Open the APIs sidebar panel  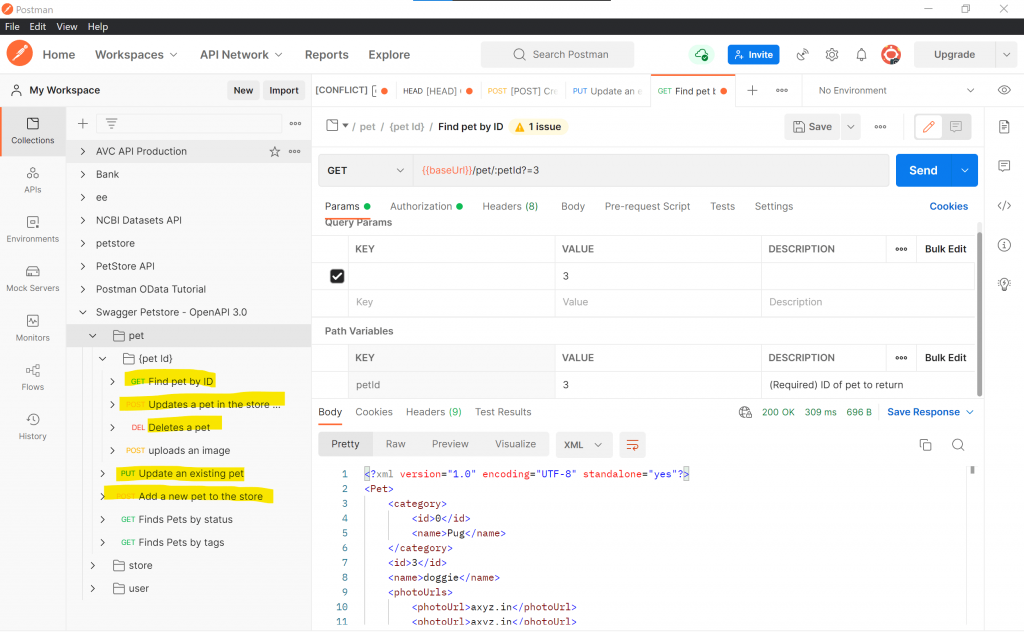(x=33, y=180)
